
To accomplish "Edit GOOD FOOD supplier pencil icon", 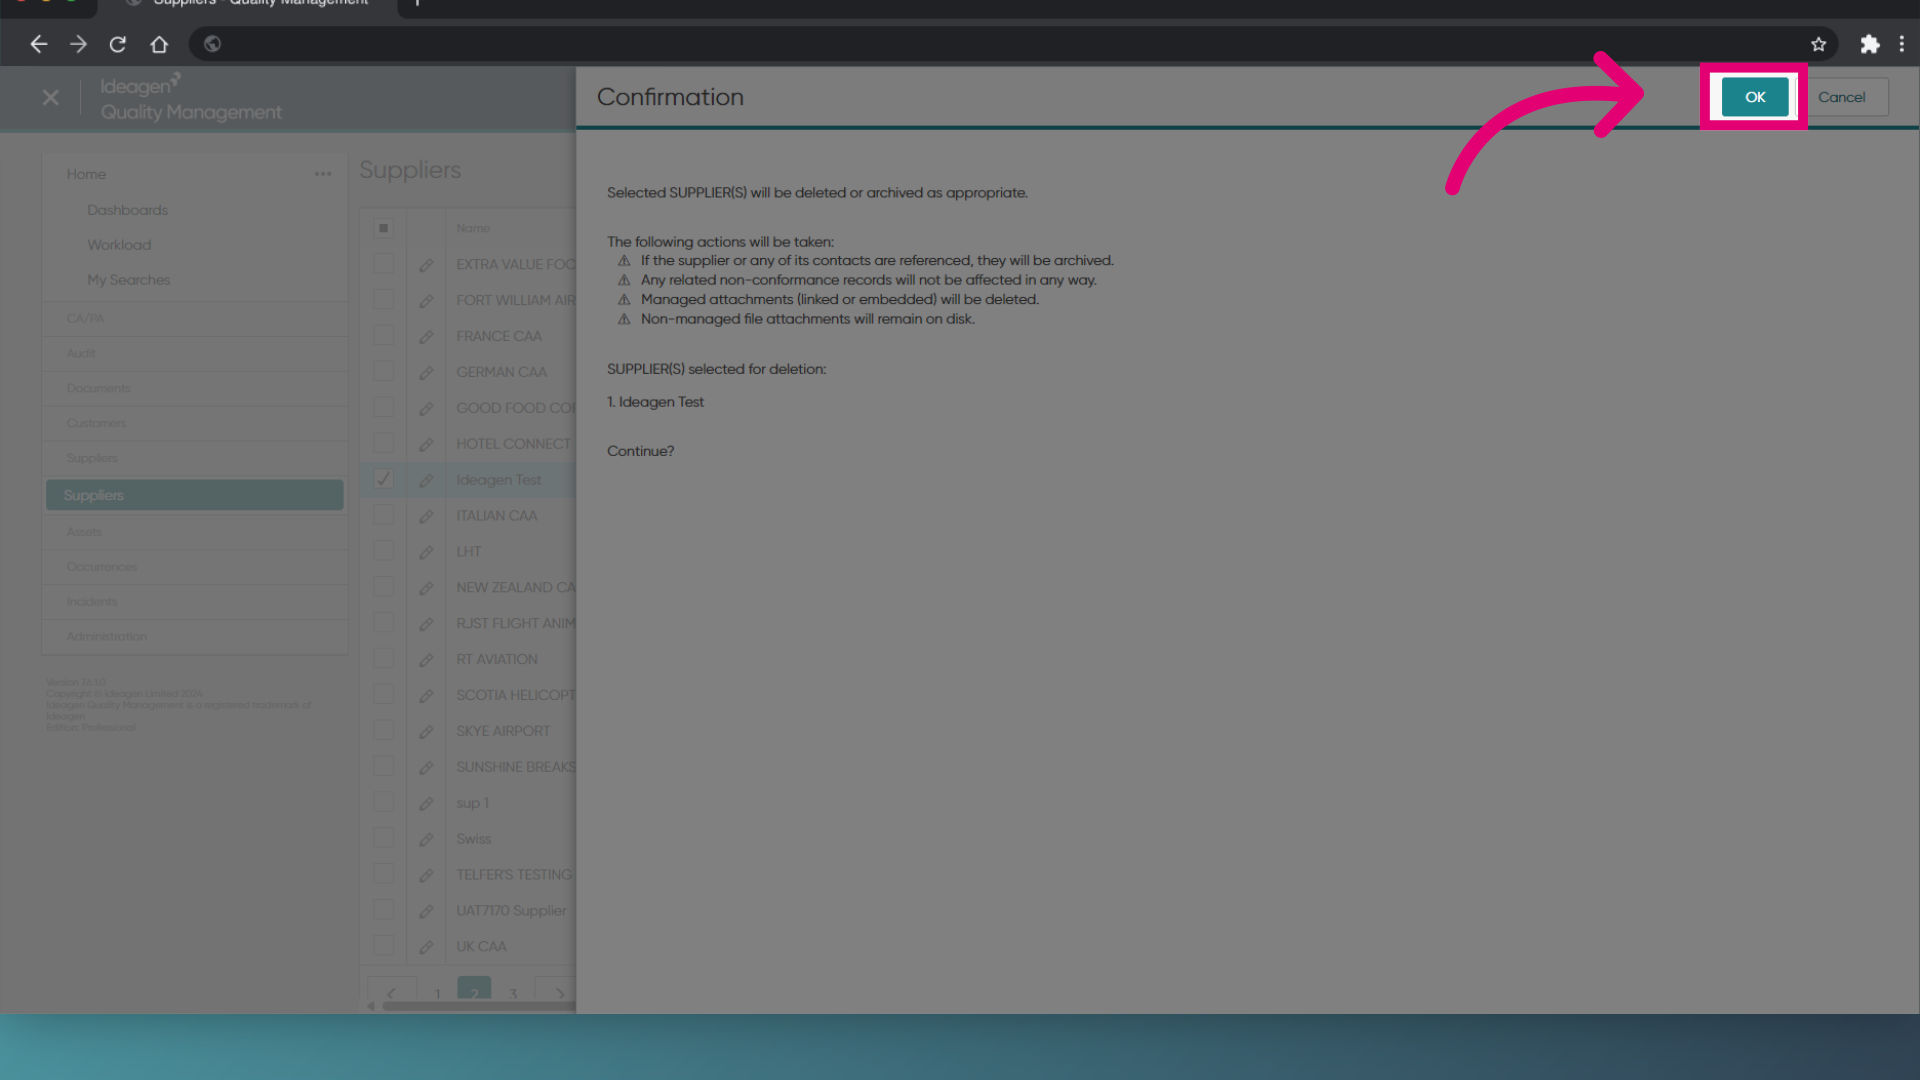I will 426,409.
